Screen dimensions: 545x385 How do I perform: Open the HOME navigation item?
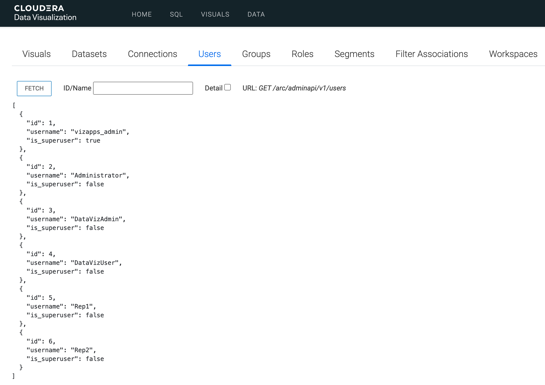141,14
